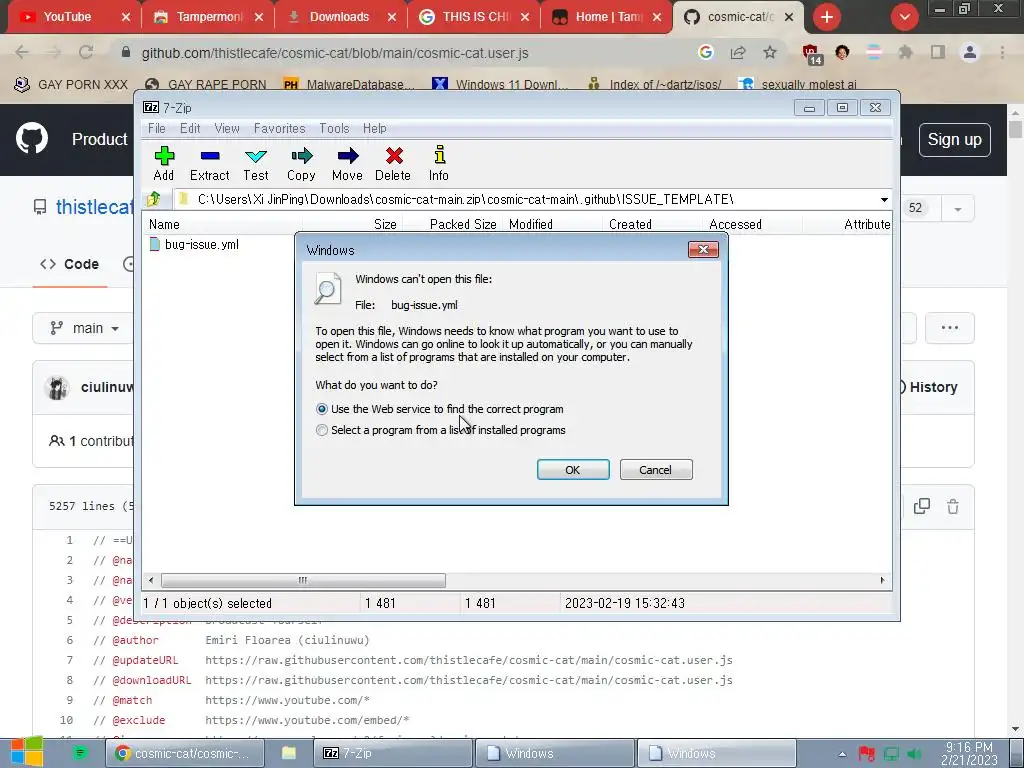Open the File menu in 7-Zip
Image resolution: width=1024 pixels, height=768 pixels.
click(157, 128)
